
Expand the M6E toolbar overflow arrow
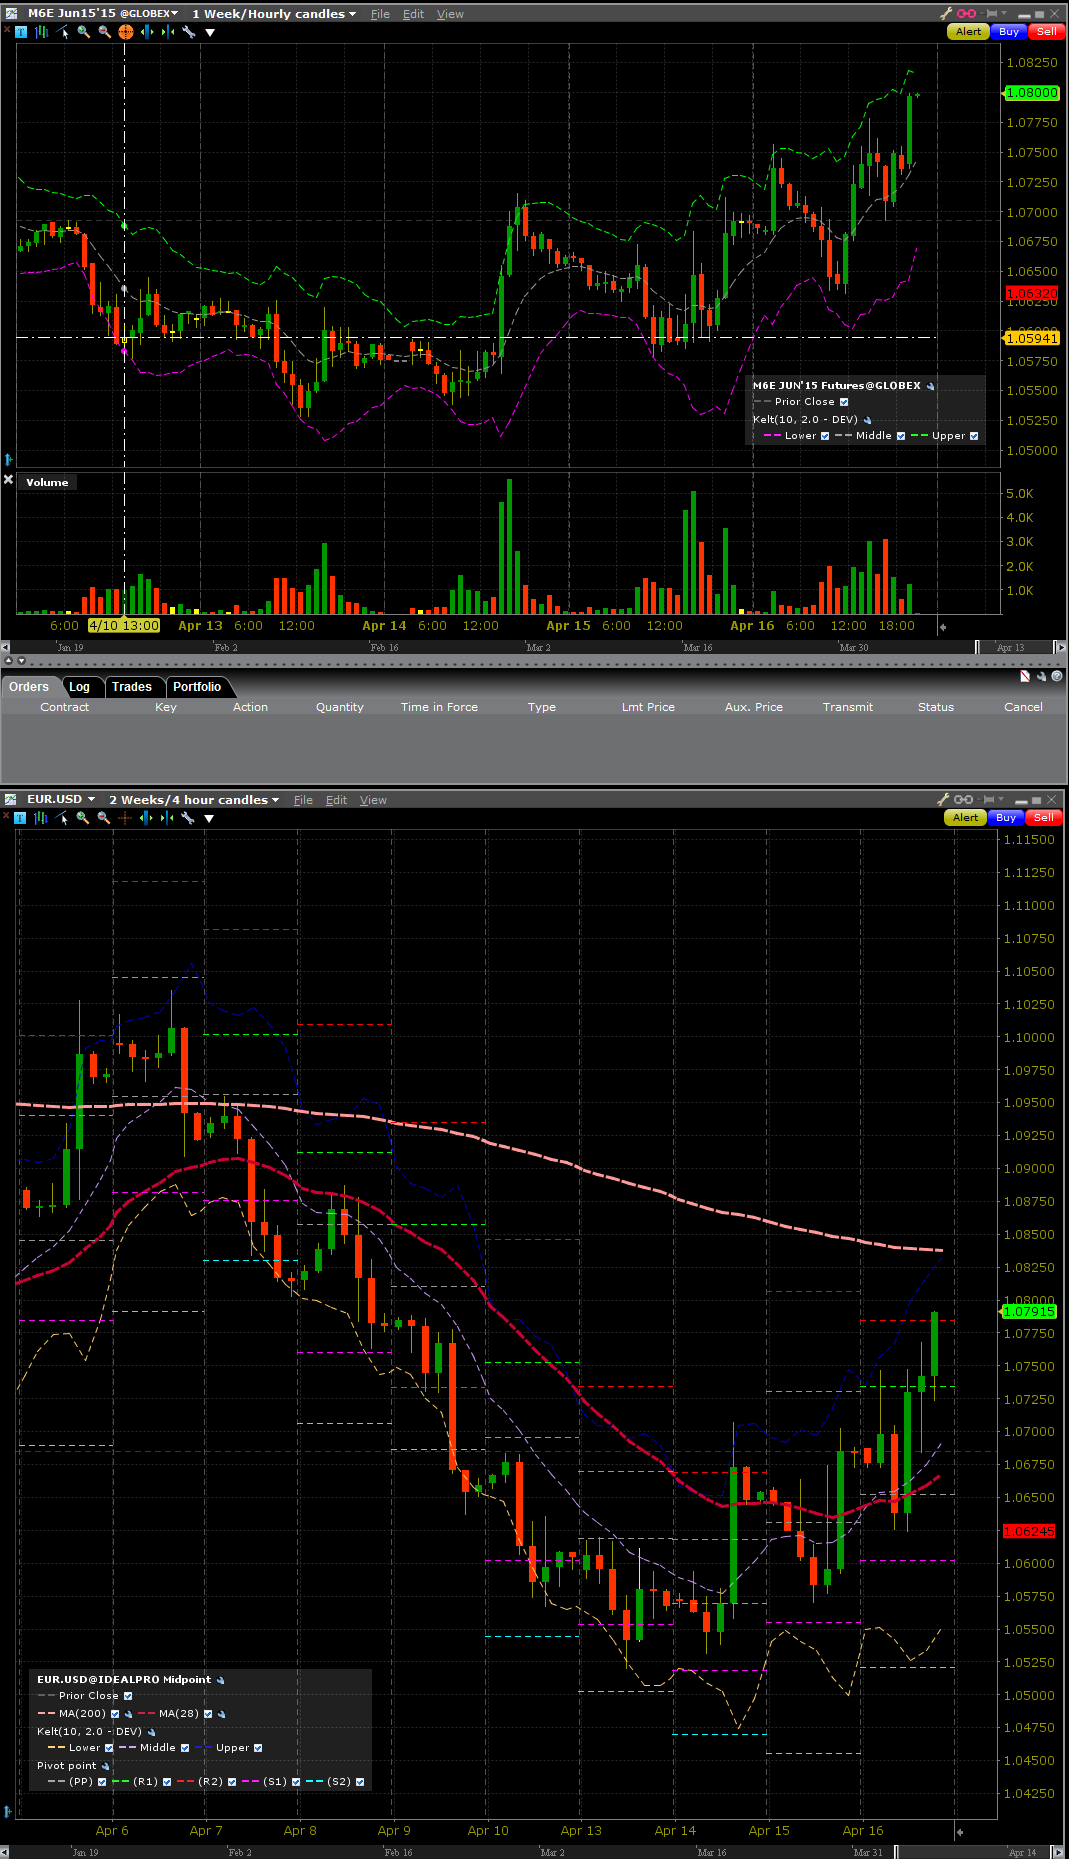[210, 32]
